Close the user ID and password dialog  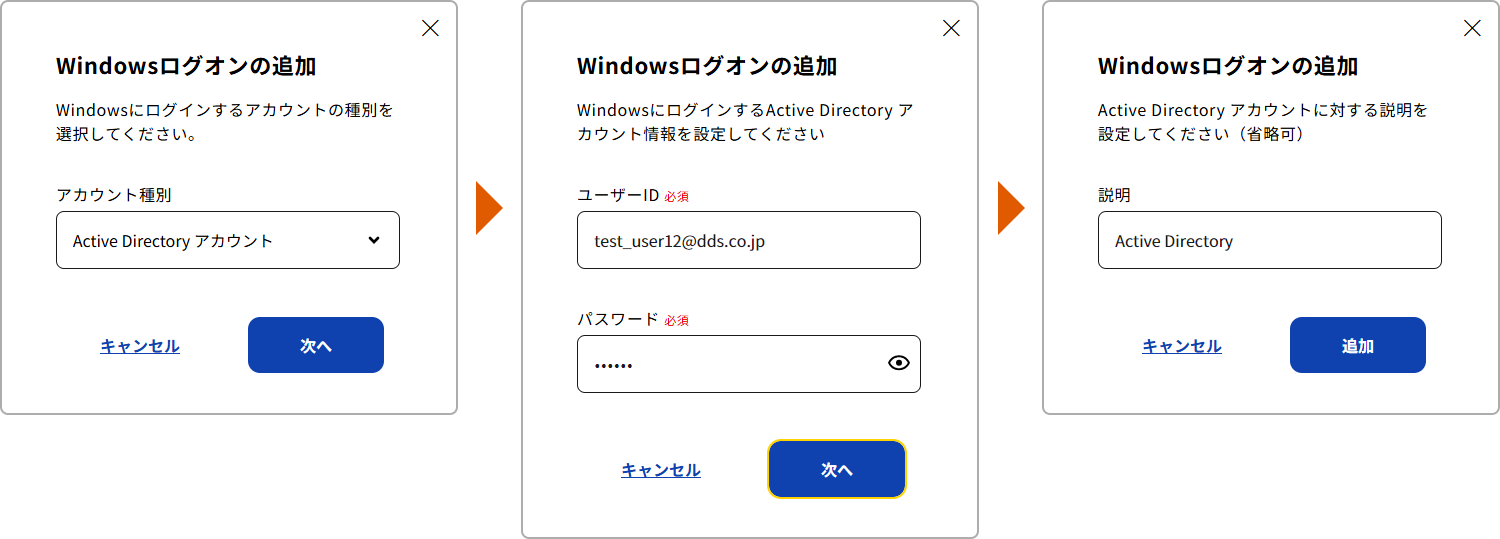click(951, 28)
